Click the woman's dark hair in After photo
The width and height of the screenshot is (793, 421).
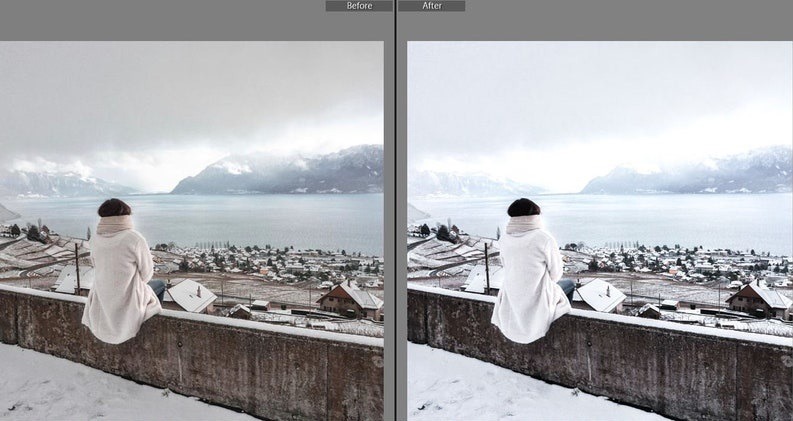point(523,208)
